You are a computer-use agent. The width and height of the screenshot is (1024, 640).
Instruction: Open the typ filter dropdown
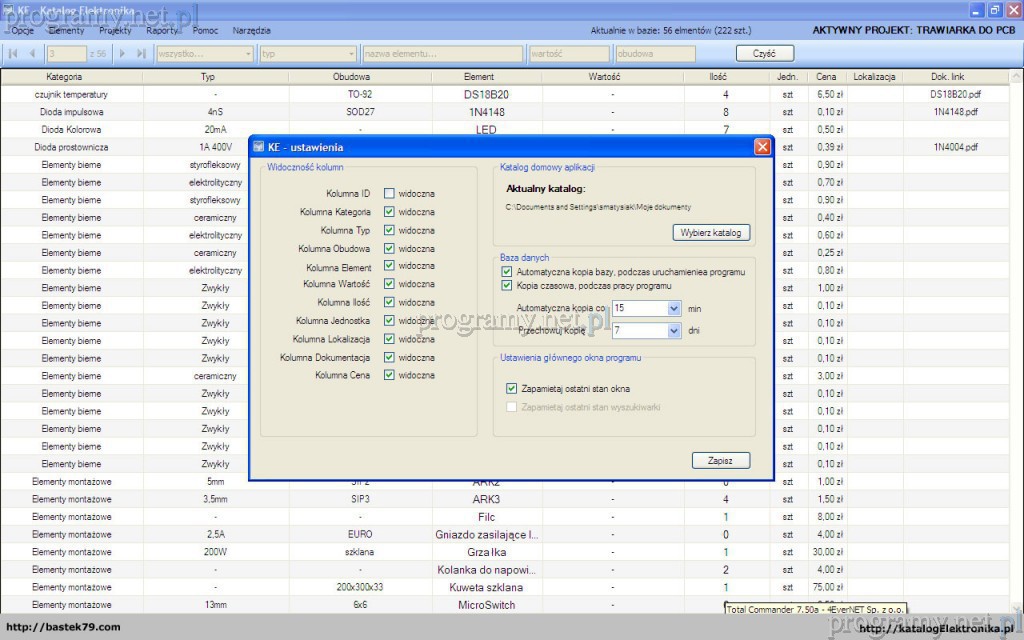point(350,54)
